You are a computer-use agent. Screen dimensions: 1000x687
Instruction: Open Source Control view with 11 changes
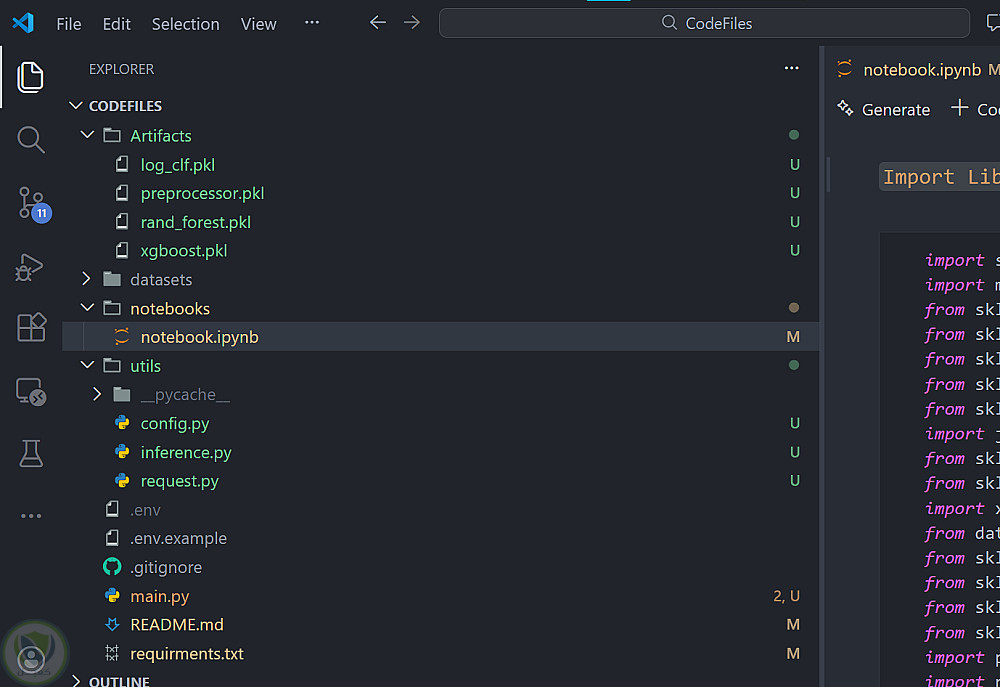click(x=31, y=204)
